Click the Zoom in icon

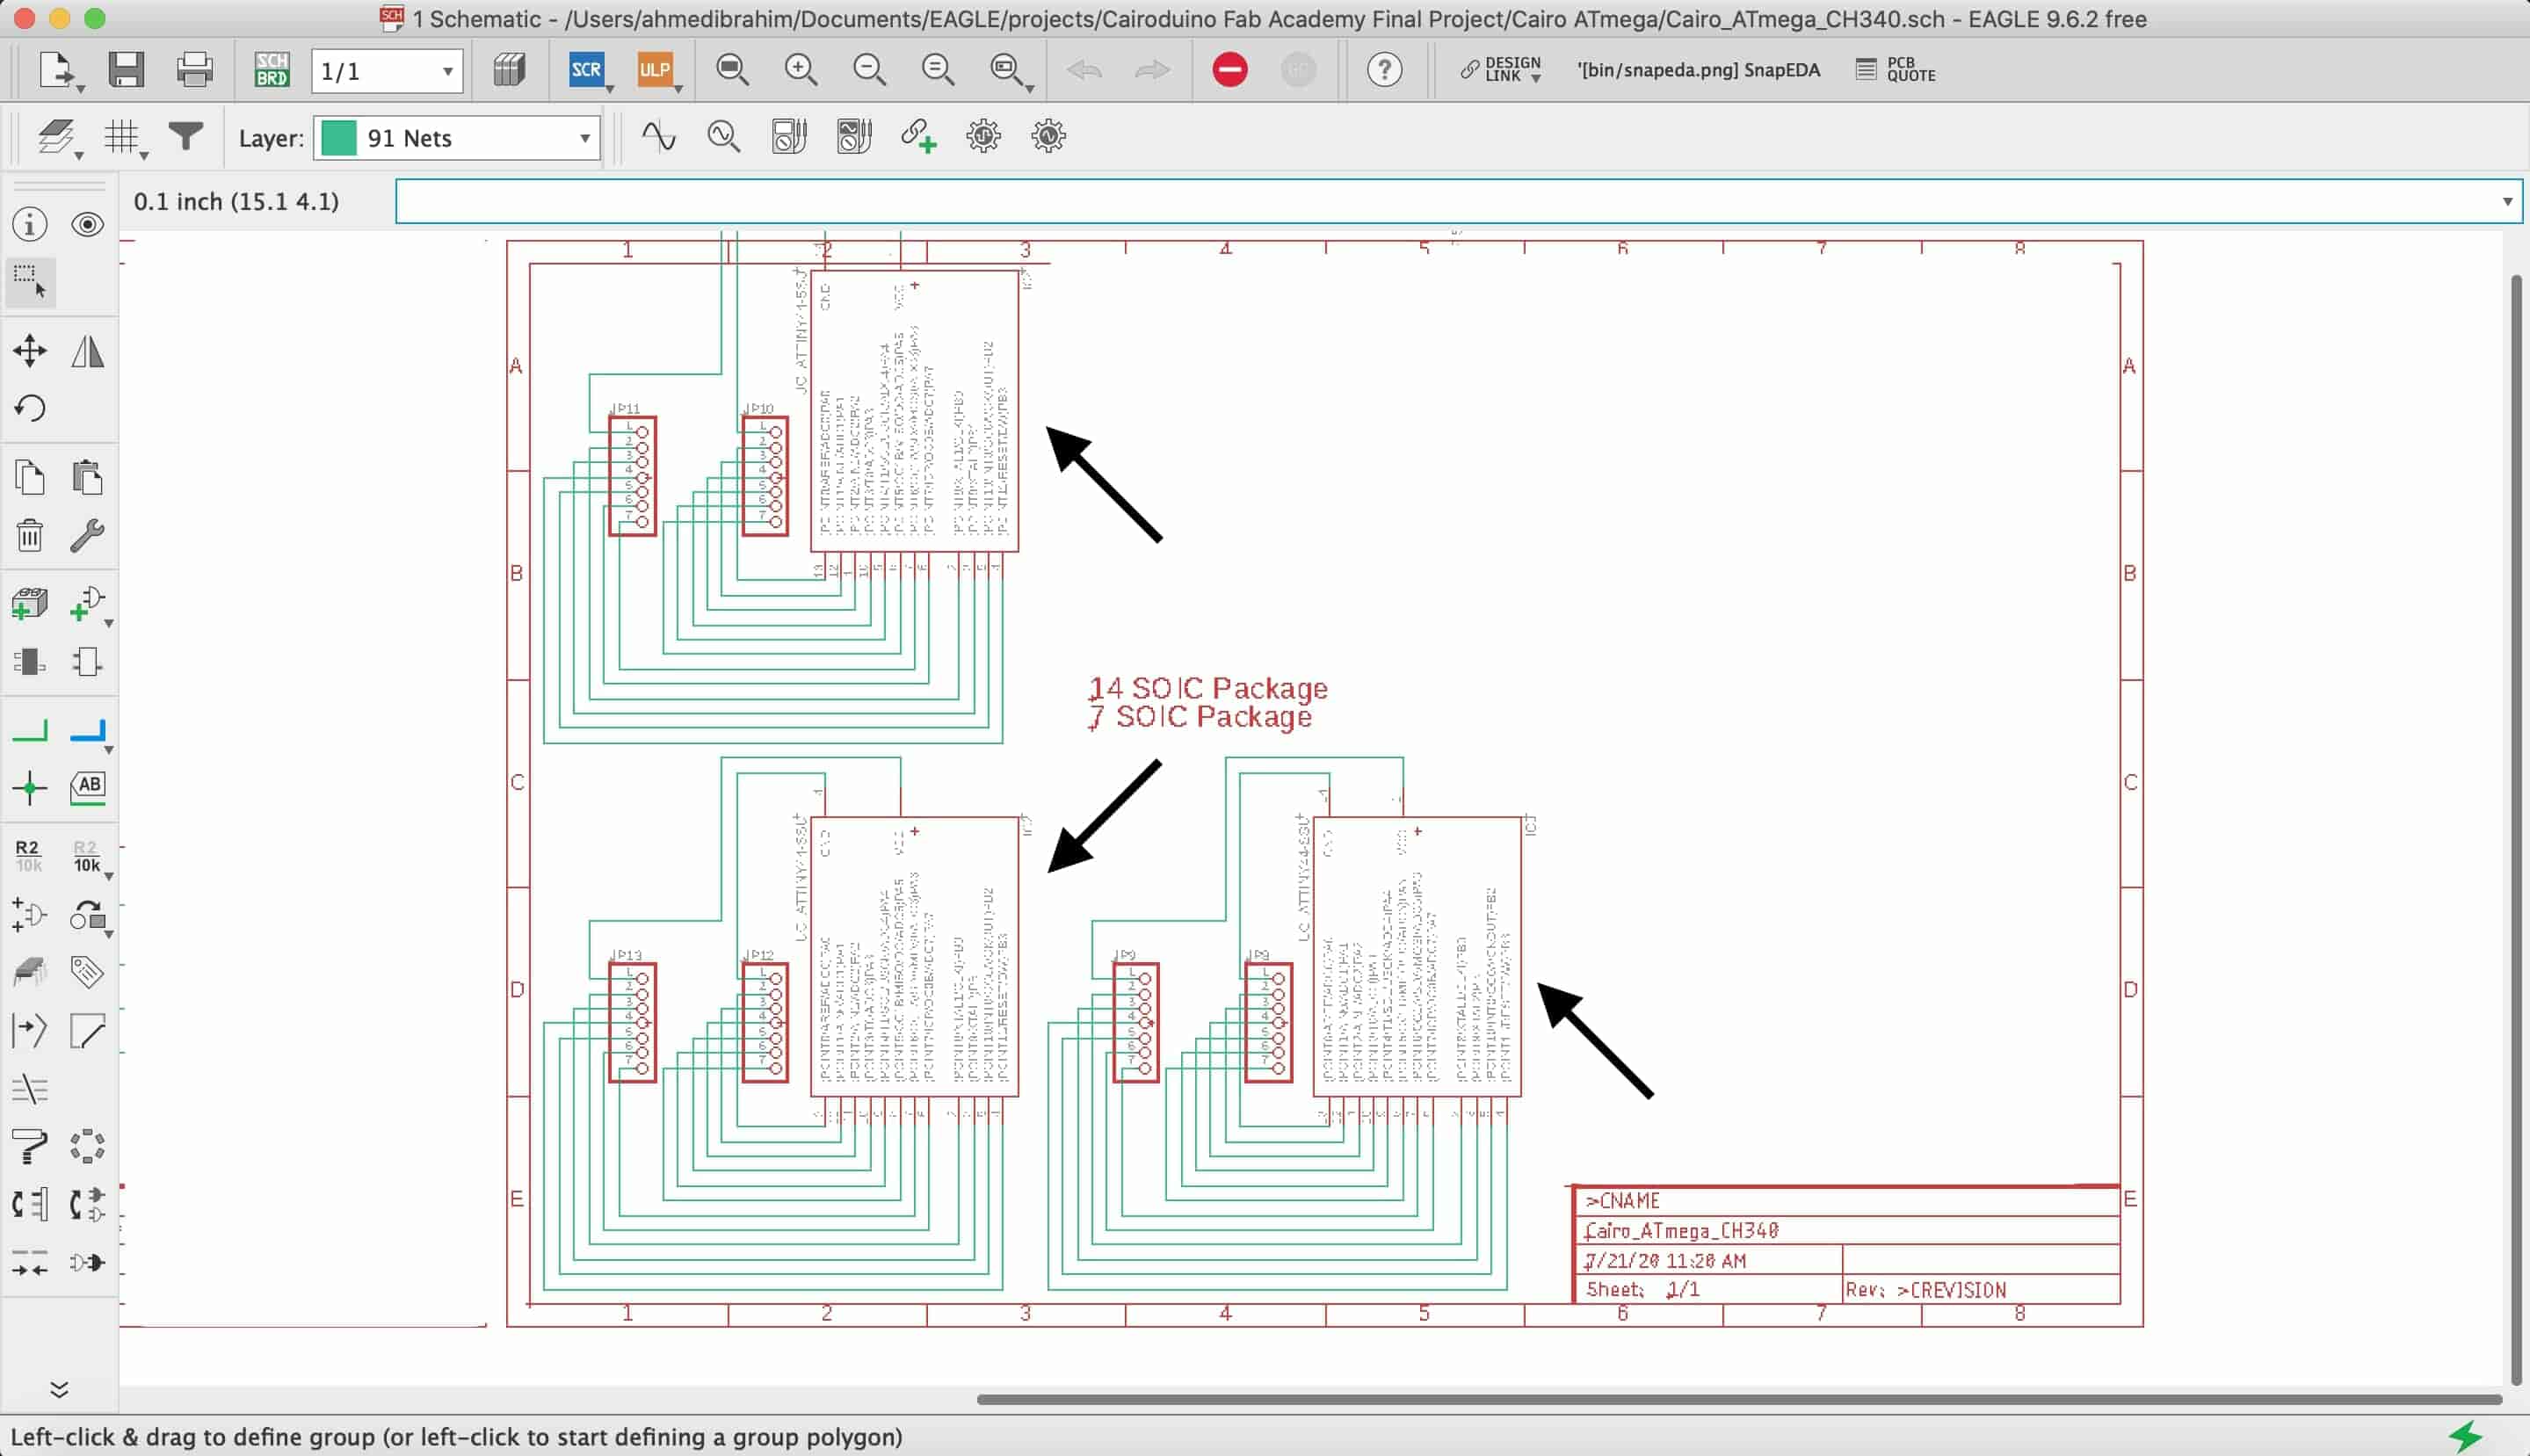[x=801, y=70]
